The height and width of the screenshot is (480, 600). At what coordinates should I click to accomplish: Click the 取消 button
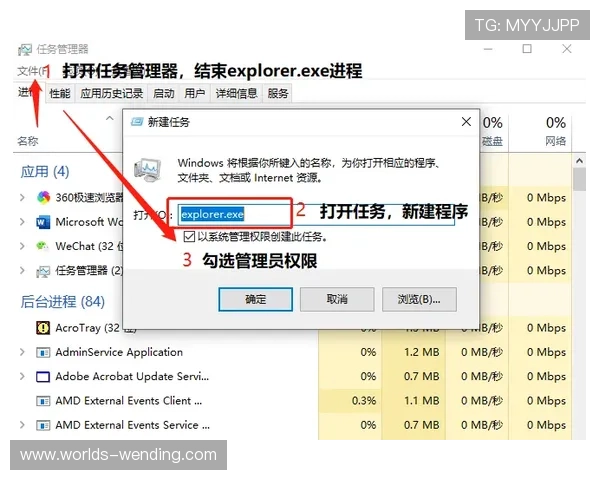[337, 299]
